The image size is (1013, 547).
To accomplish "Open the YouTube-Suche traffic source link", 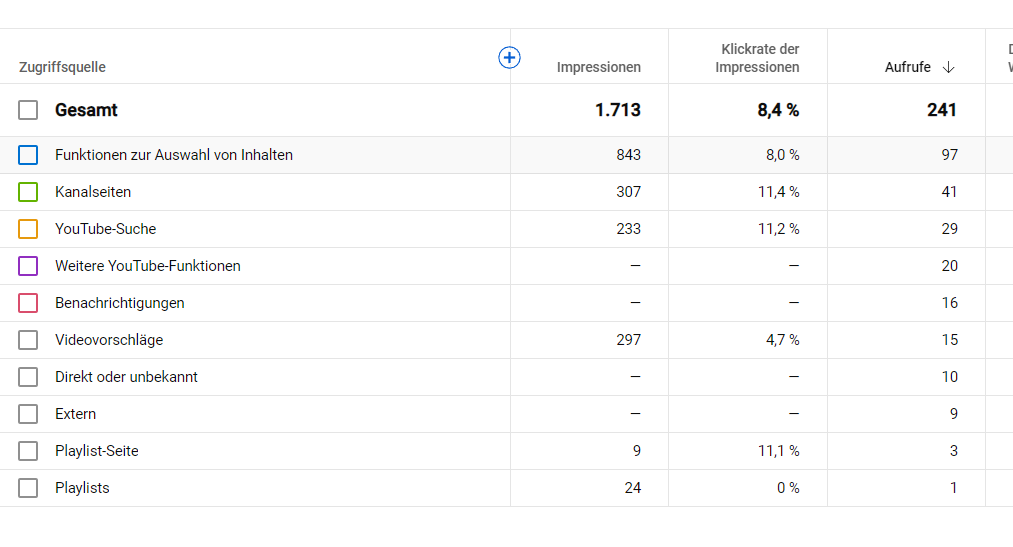I will tap(105, 229).
